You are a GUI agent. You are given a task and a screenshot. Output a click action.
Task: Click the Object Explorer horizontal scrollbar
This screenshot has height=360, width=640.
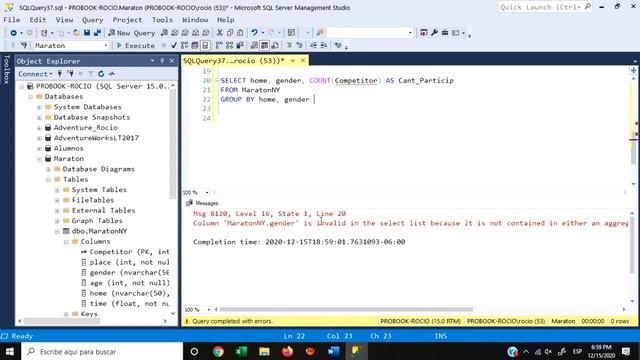click(61, 321)
